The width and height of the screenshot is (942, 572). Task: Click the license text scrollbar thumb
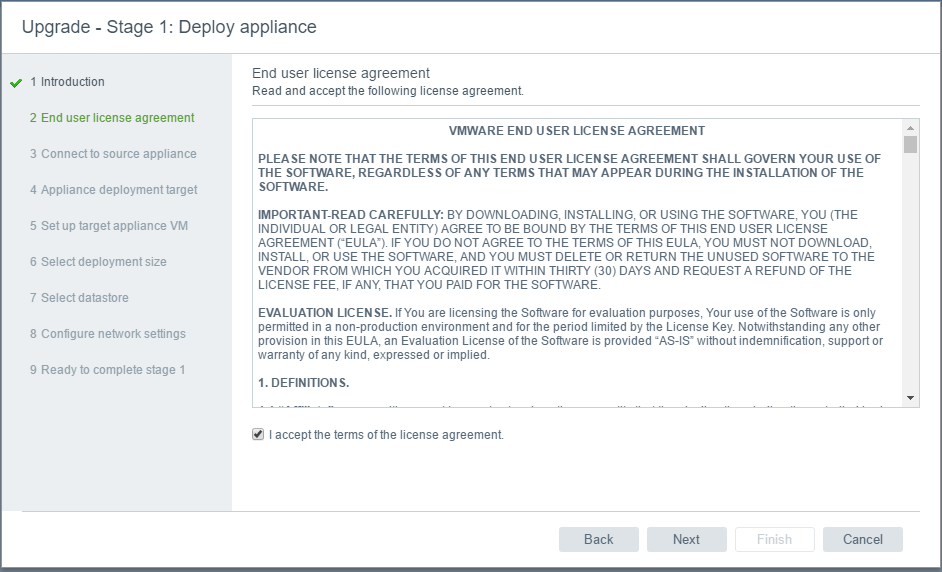910,144
